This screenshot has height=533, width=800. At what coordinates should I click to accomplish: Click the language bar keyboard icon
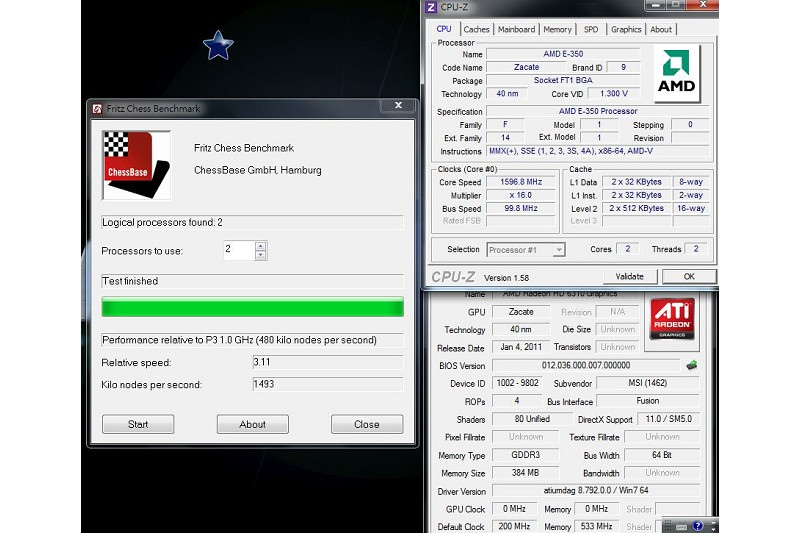point(681,526)
